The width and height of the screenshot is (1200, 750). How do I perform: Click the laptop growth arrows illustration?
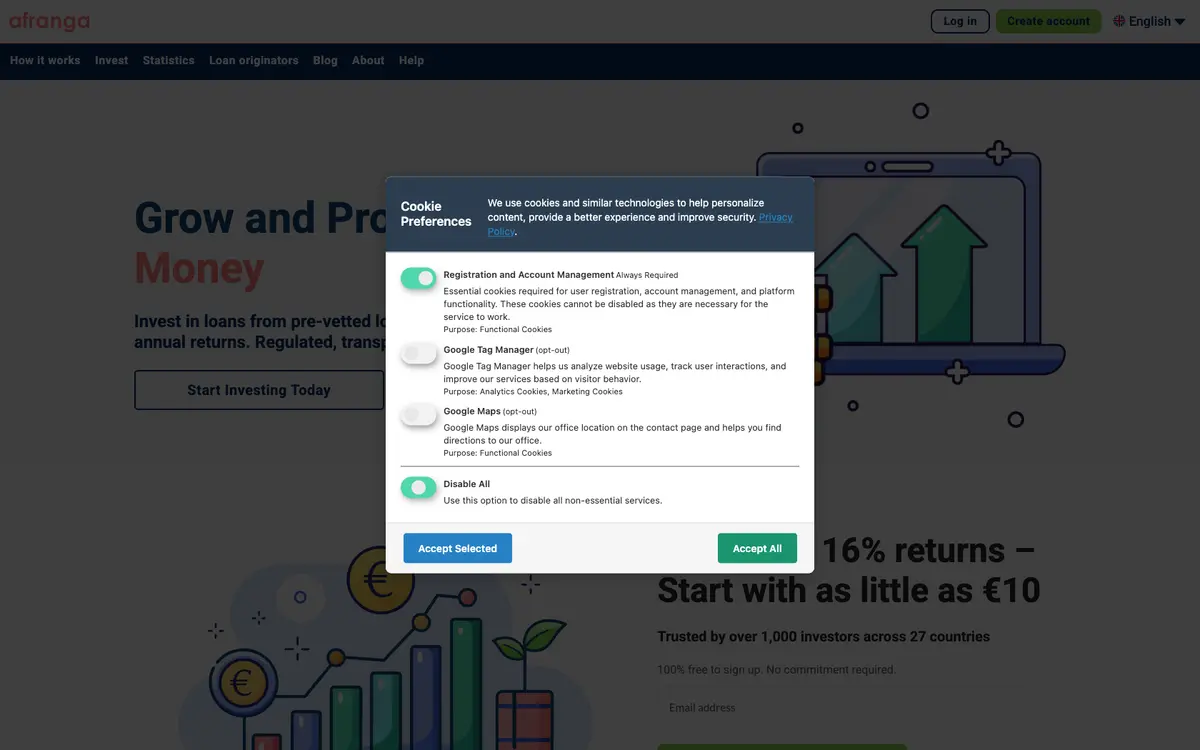click(x=910, y=265)
